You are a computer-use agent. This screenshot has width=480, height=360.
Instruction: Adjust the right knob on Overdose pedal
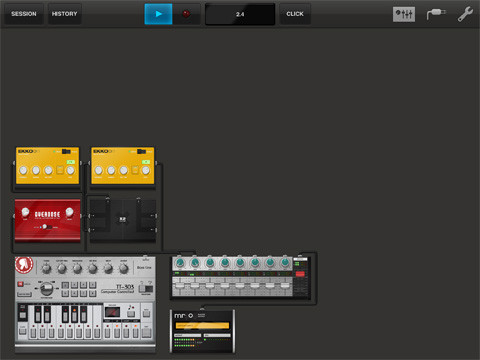[x=69, y=212]
